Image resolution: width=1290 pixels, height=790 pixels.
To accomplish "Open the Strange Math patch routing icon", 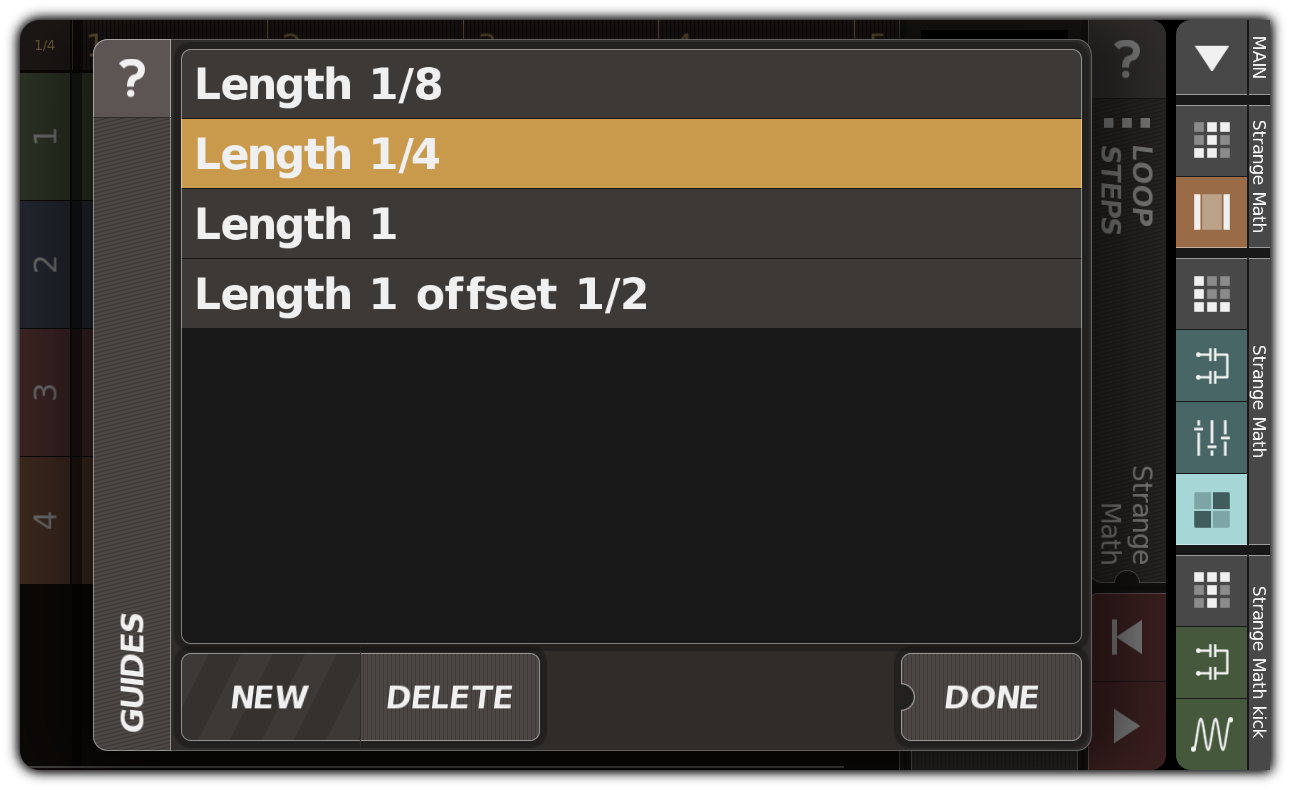I will pyautogui.click(x=1211, y=366).
